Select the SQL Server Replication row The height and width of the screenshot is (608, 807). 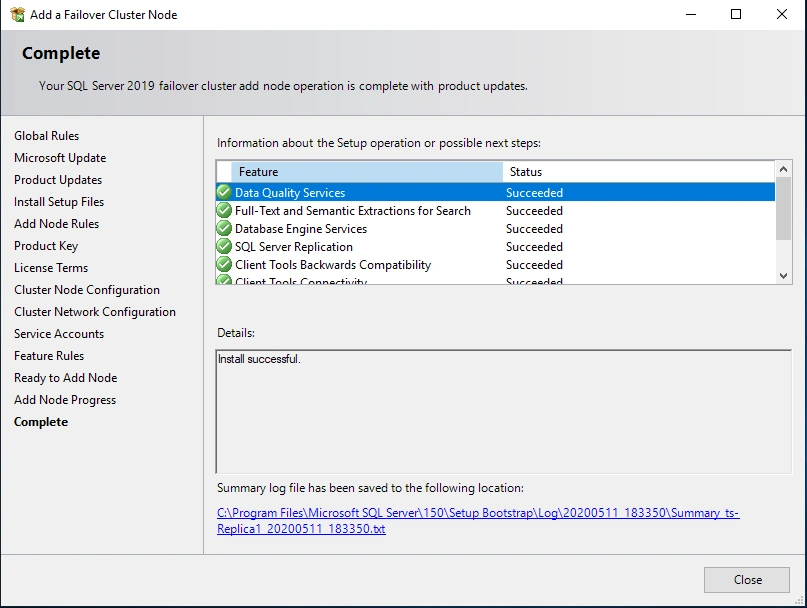(x=495, y=246)
